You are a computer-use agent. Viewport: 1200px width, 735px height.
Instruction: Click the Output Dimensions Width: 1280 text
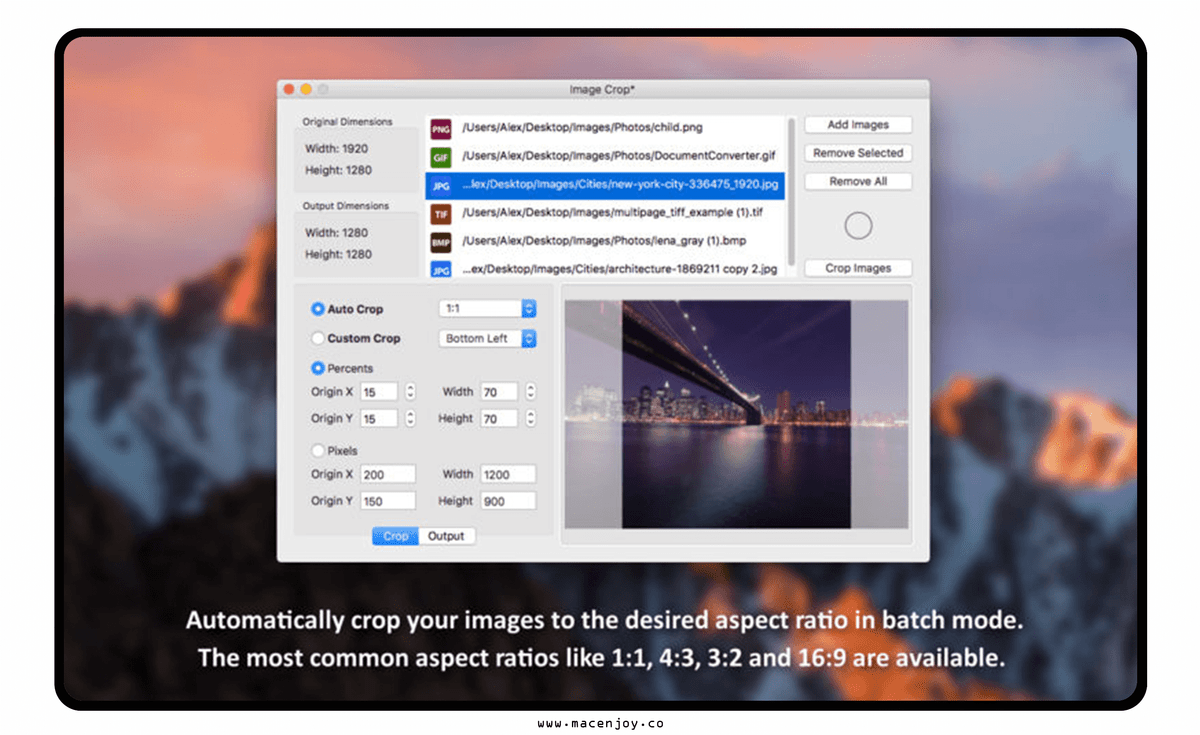(x=336, y=232)
